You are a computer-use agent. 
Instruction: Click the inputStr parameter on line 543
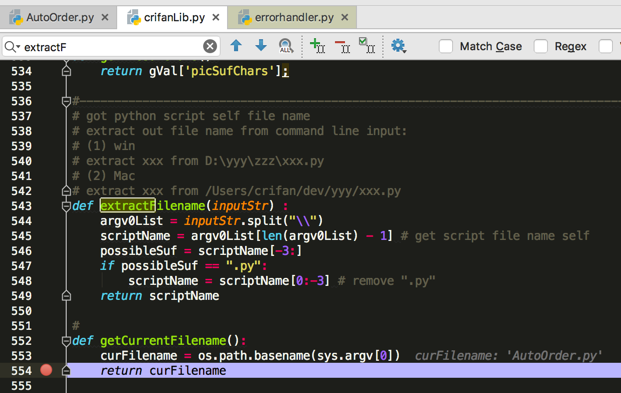coord(240,206)
